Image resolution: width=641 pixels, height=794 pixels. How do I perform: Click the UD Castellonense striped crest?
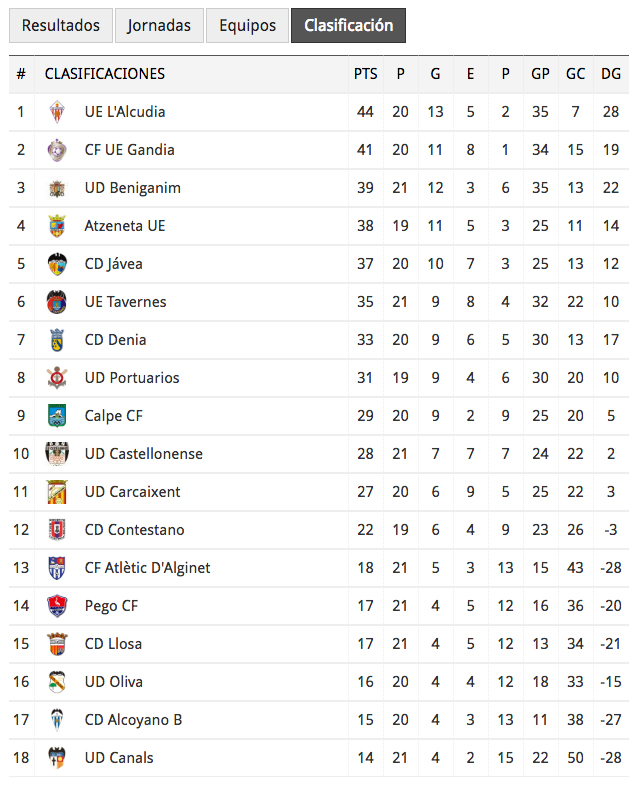click(x=57, y=454)
